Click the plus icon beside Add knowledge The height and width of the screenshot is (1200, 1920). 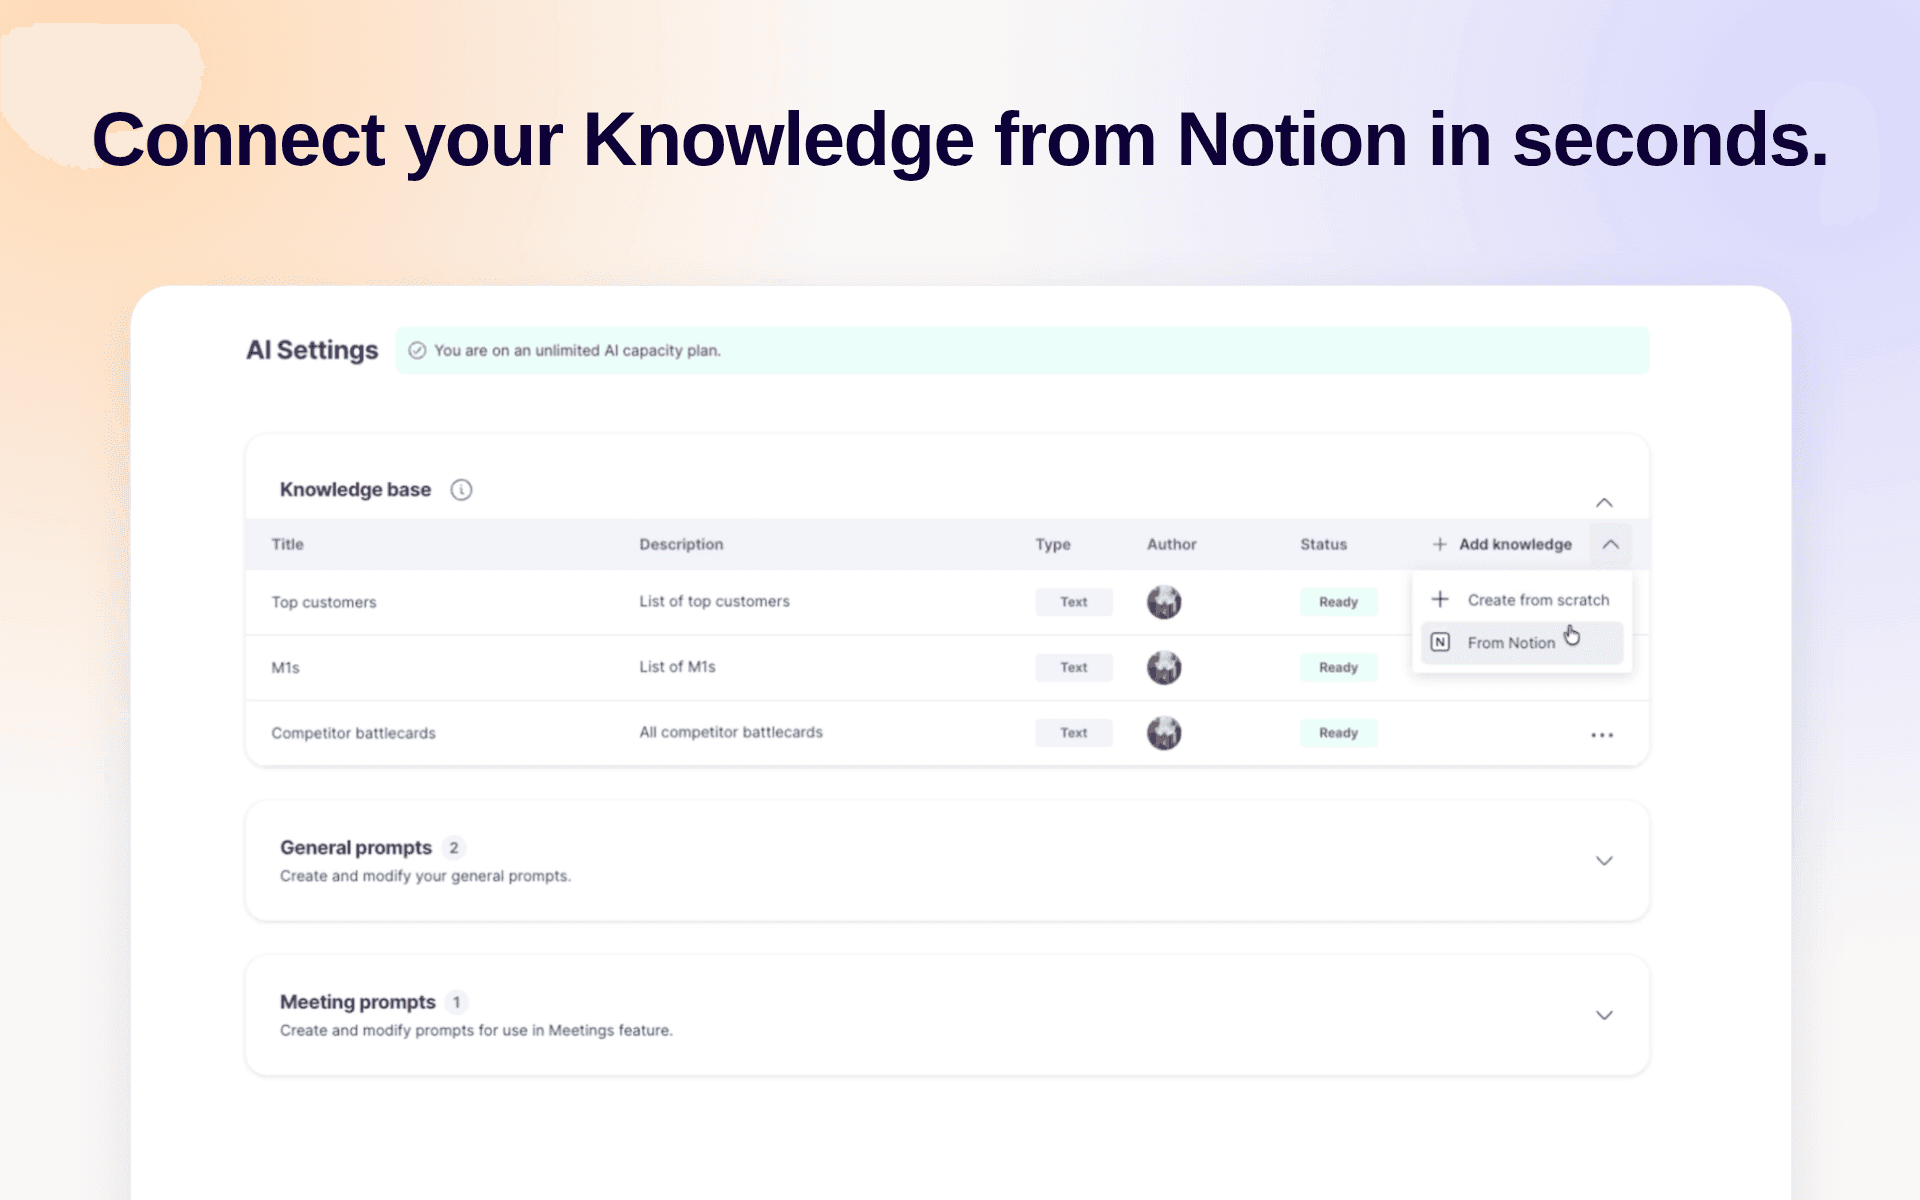(1440, 545)
